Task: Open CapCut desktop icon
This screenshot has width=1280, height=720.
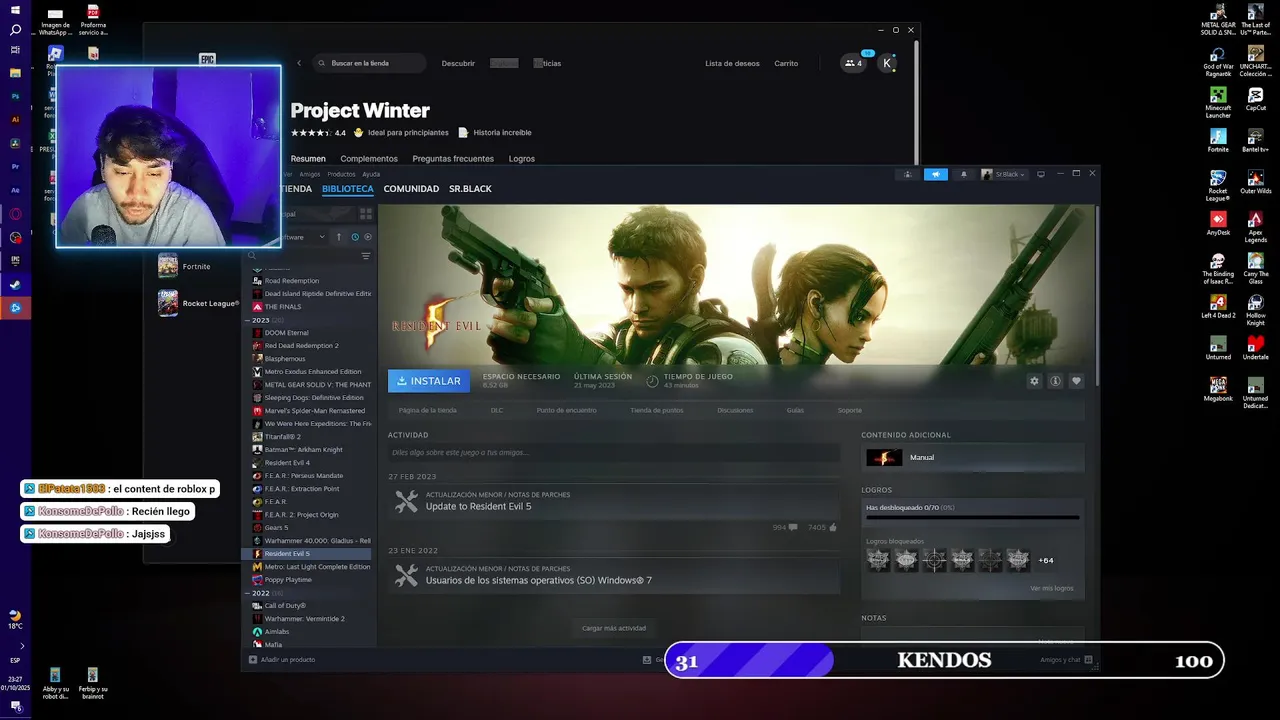Action: (1255, 99)
